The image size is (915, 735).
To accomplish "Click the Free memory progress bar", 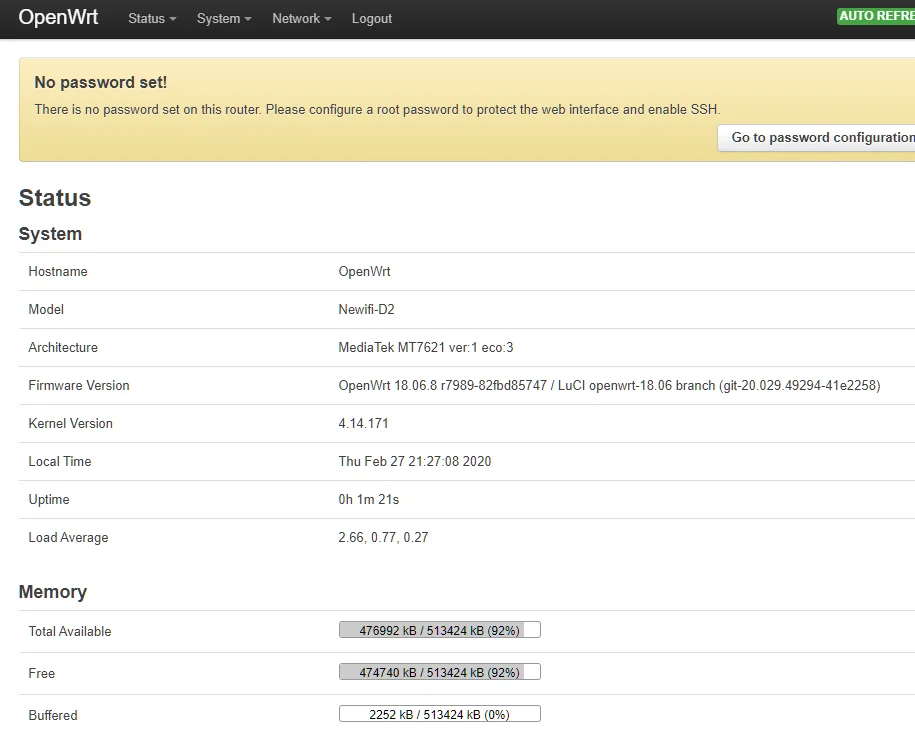I will coord(439,671).
